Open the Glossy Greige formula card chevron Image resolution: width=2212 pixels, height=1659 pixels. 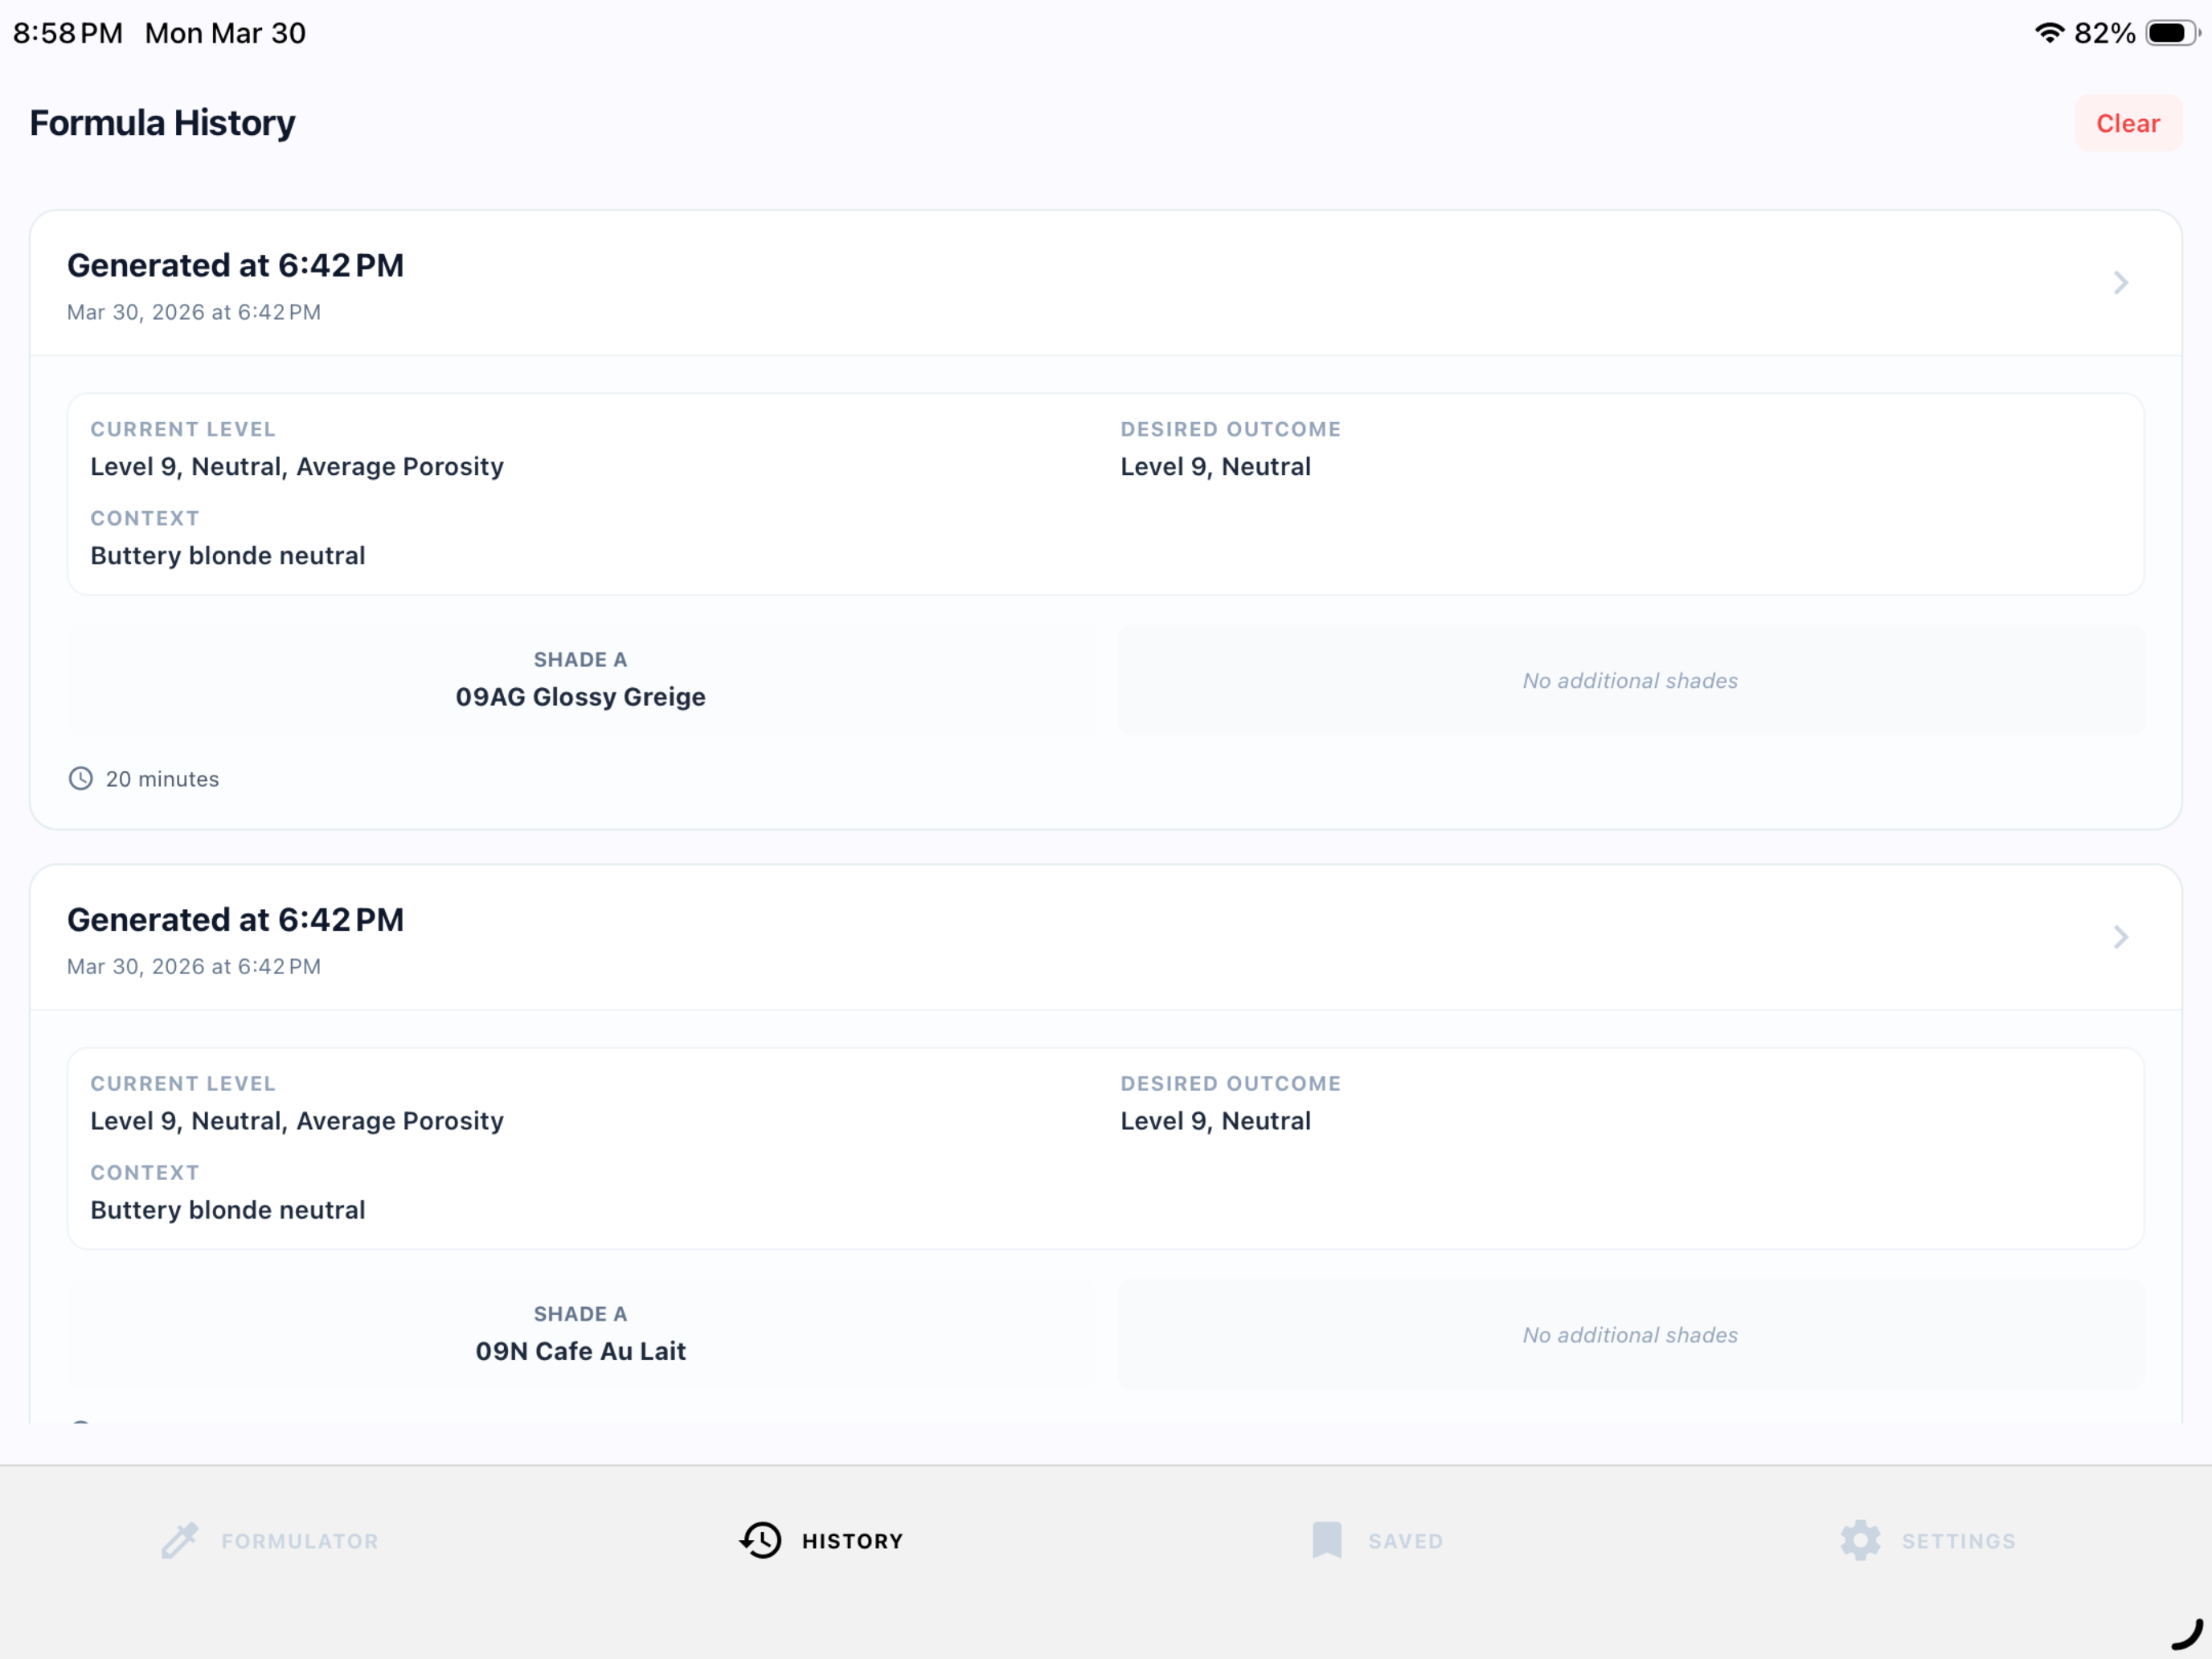click(x=2120, y=282)
